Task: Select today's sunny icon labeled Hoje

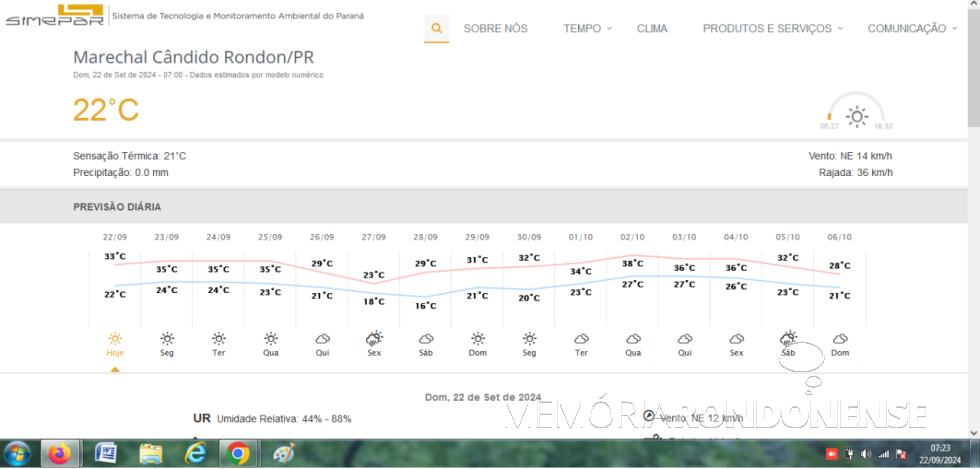Action: coord(115,339)
